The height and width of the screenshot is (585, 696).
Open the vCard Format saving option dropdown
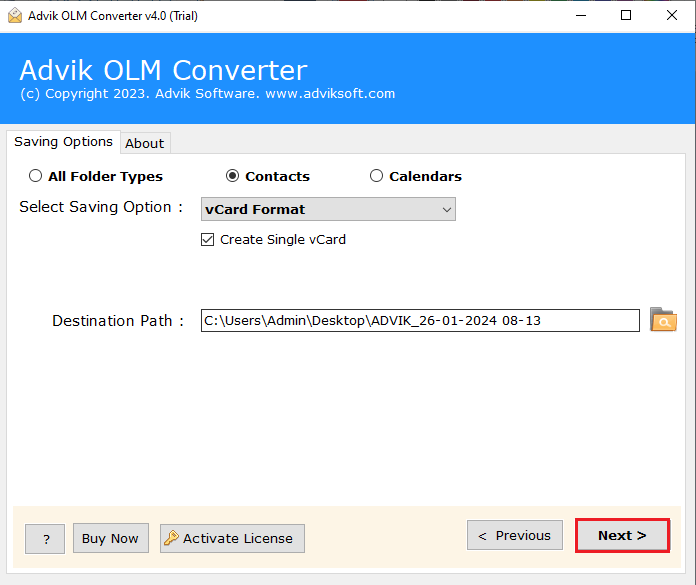pos(328,209)
